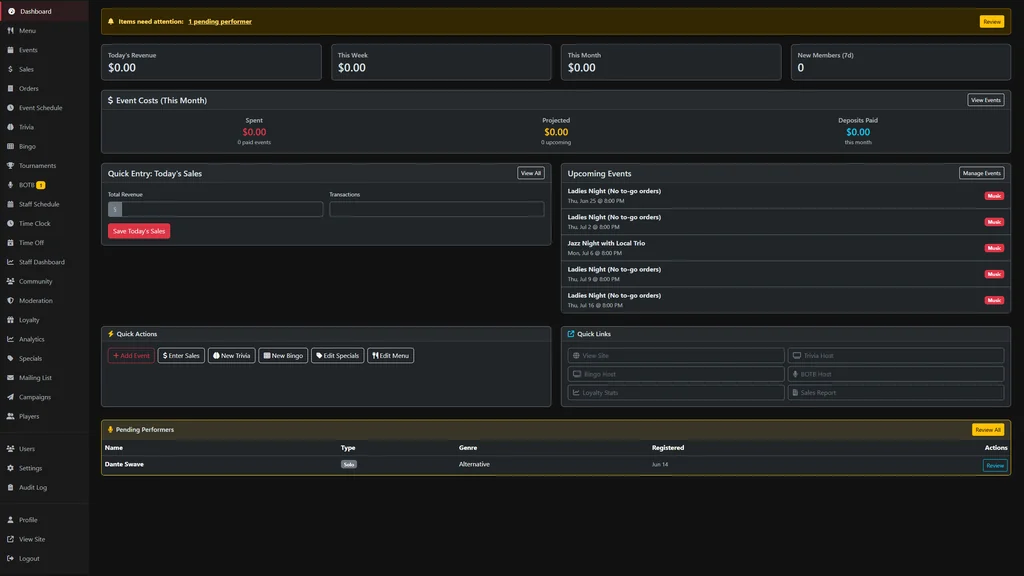Click the Staff Dashboard chart icon
The height and width of the screenshot is (576, 1024).
click(x=10, y=262)
